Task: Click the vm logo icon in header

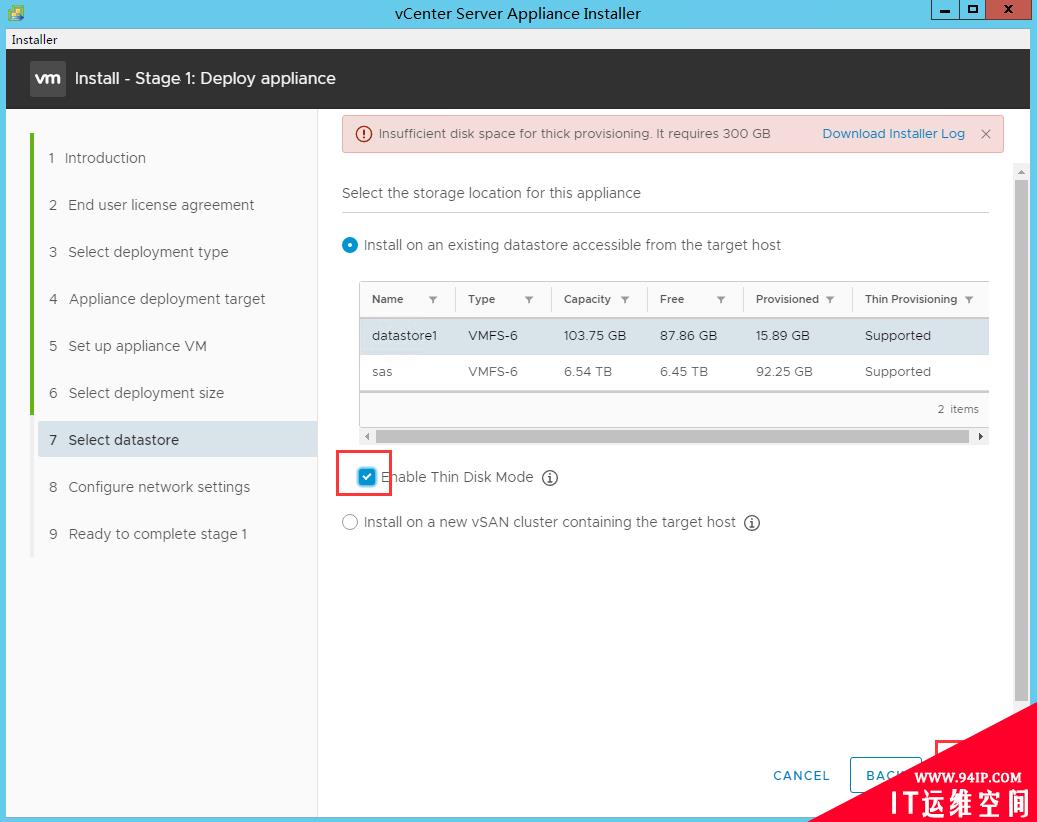Action: tap(48, 79)
